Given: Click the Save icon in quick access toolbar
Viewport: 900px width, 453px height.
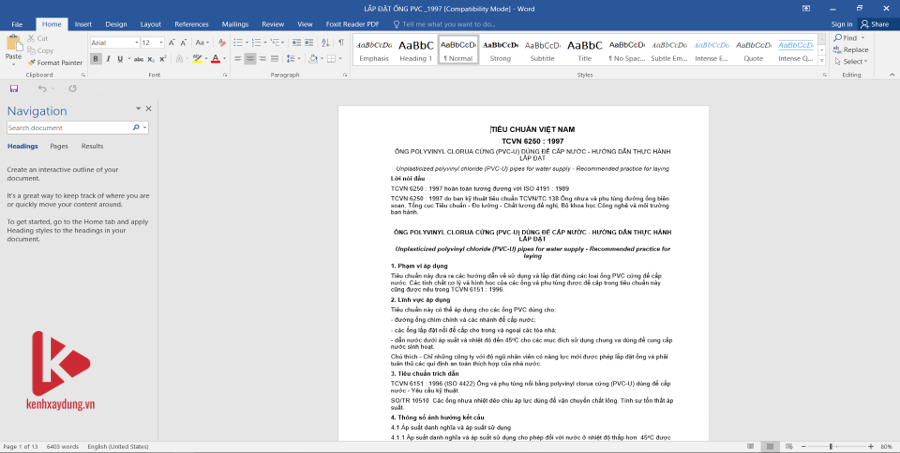Looking at the screenshot, I should 14,89.
